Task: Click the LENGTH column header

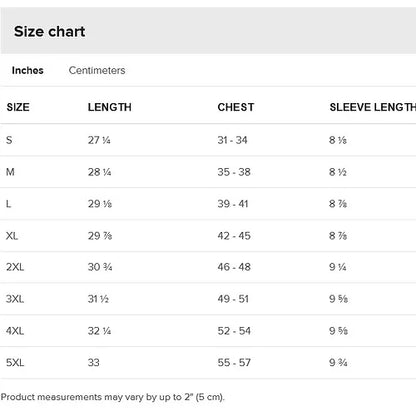Action: (x=110, y=107)
